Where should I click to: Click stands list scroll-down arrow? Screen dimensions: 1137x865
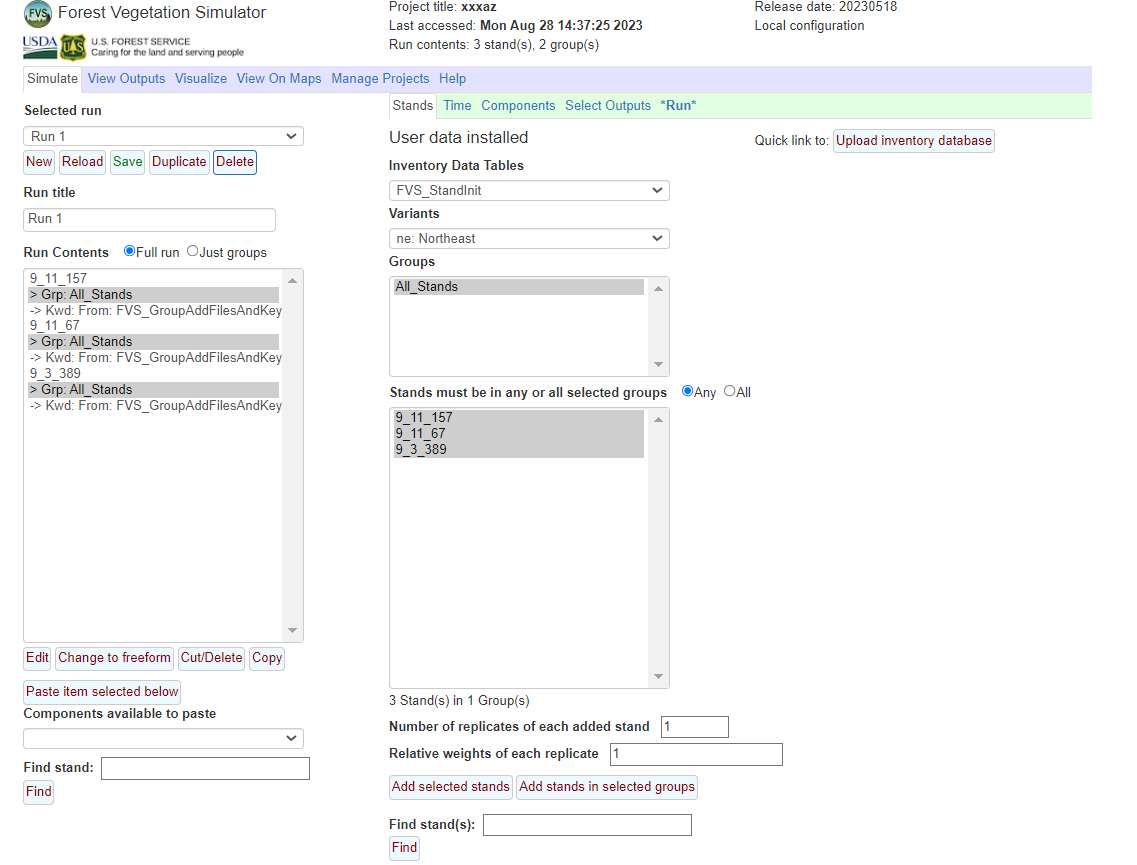pyautogui.click(x=658, y=676)
